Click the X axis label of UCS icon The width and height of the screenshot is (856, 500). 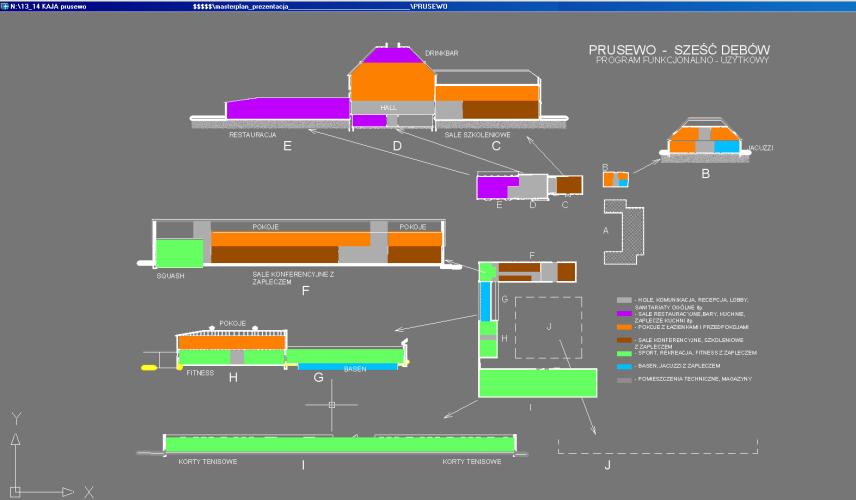(89, 492)
